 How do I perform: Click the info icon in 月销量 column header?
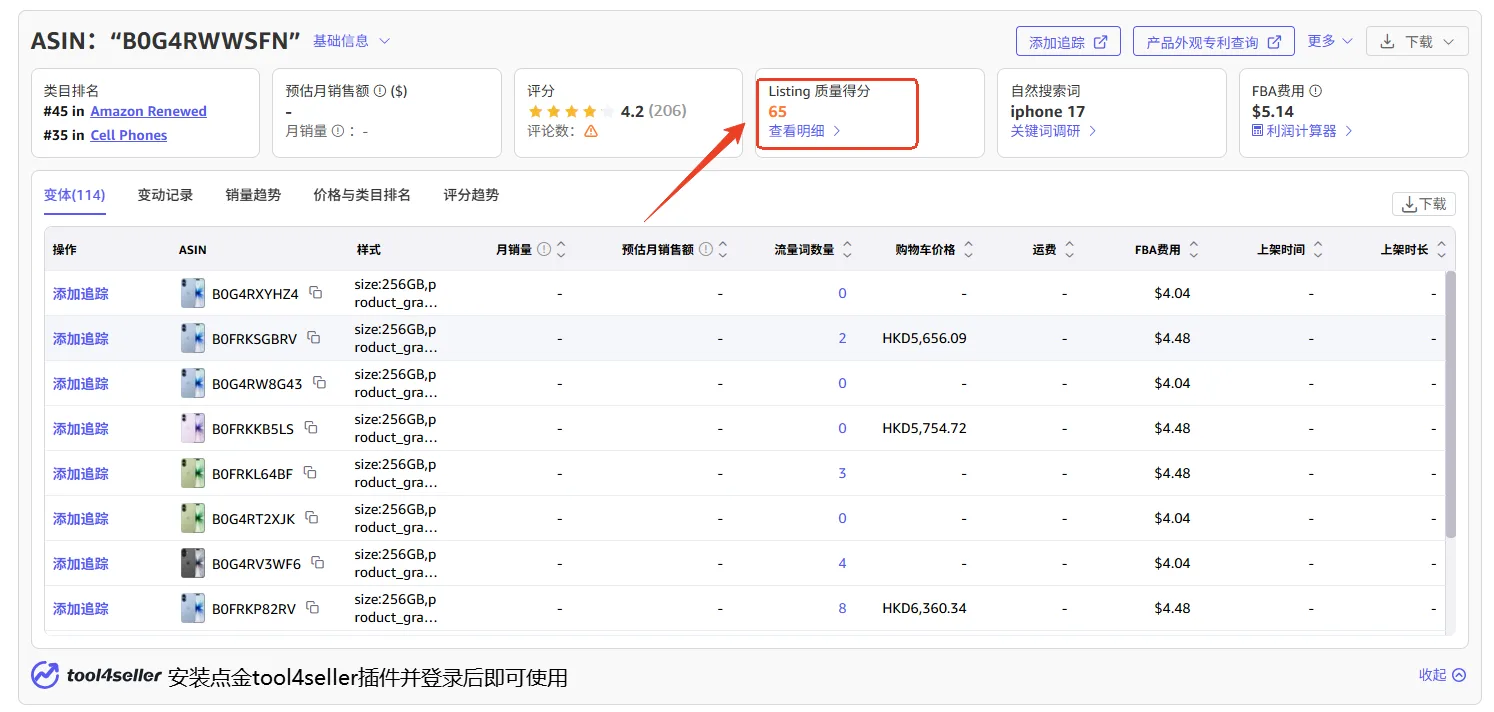click(544, 249)
